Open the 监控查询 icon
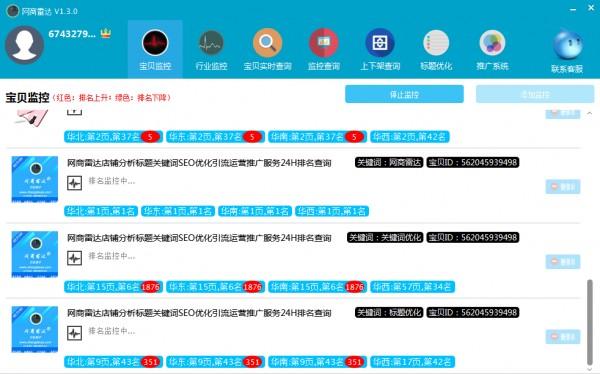The height and width of the screenshot is (374, 600). [x=324, y=43]
